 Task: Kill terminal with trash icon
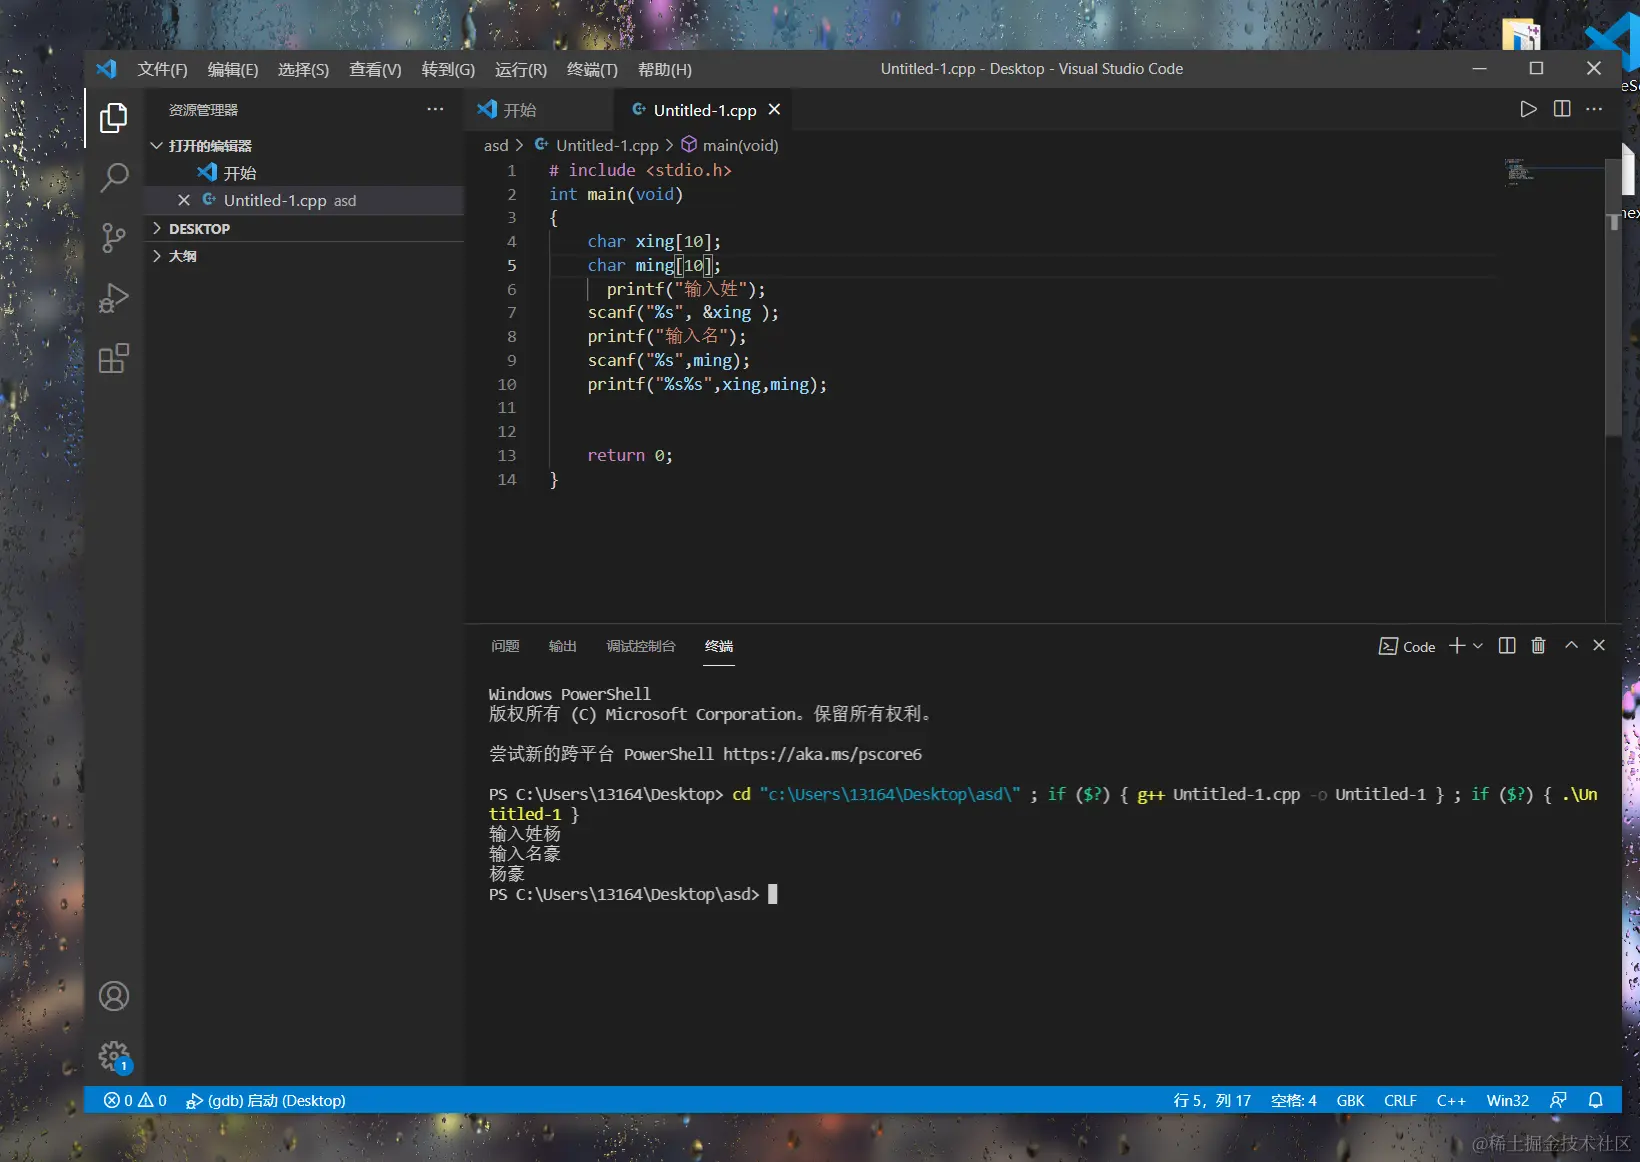click(x=1538, y=646)
